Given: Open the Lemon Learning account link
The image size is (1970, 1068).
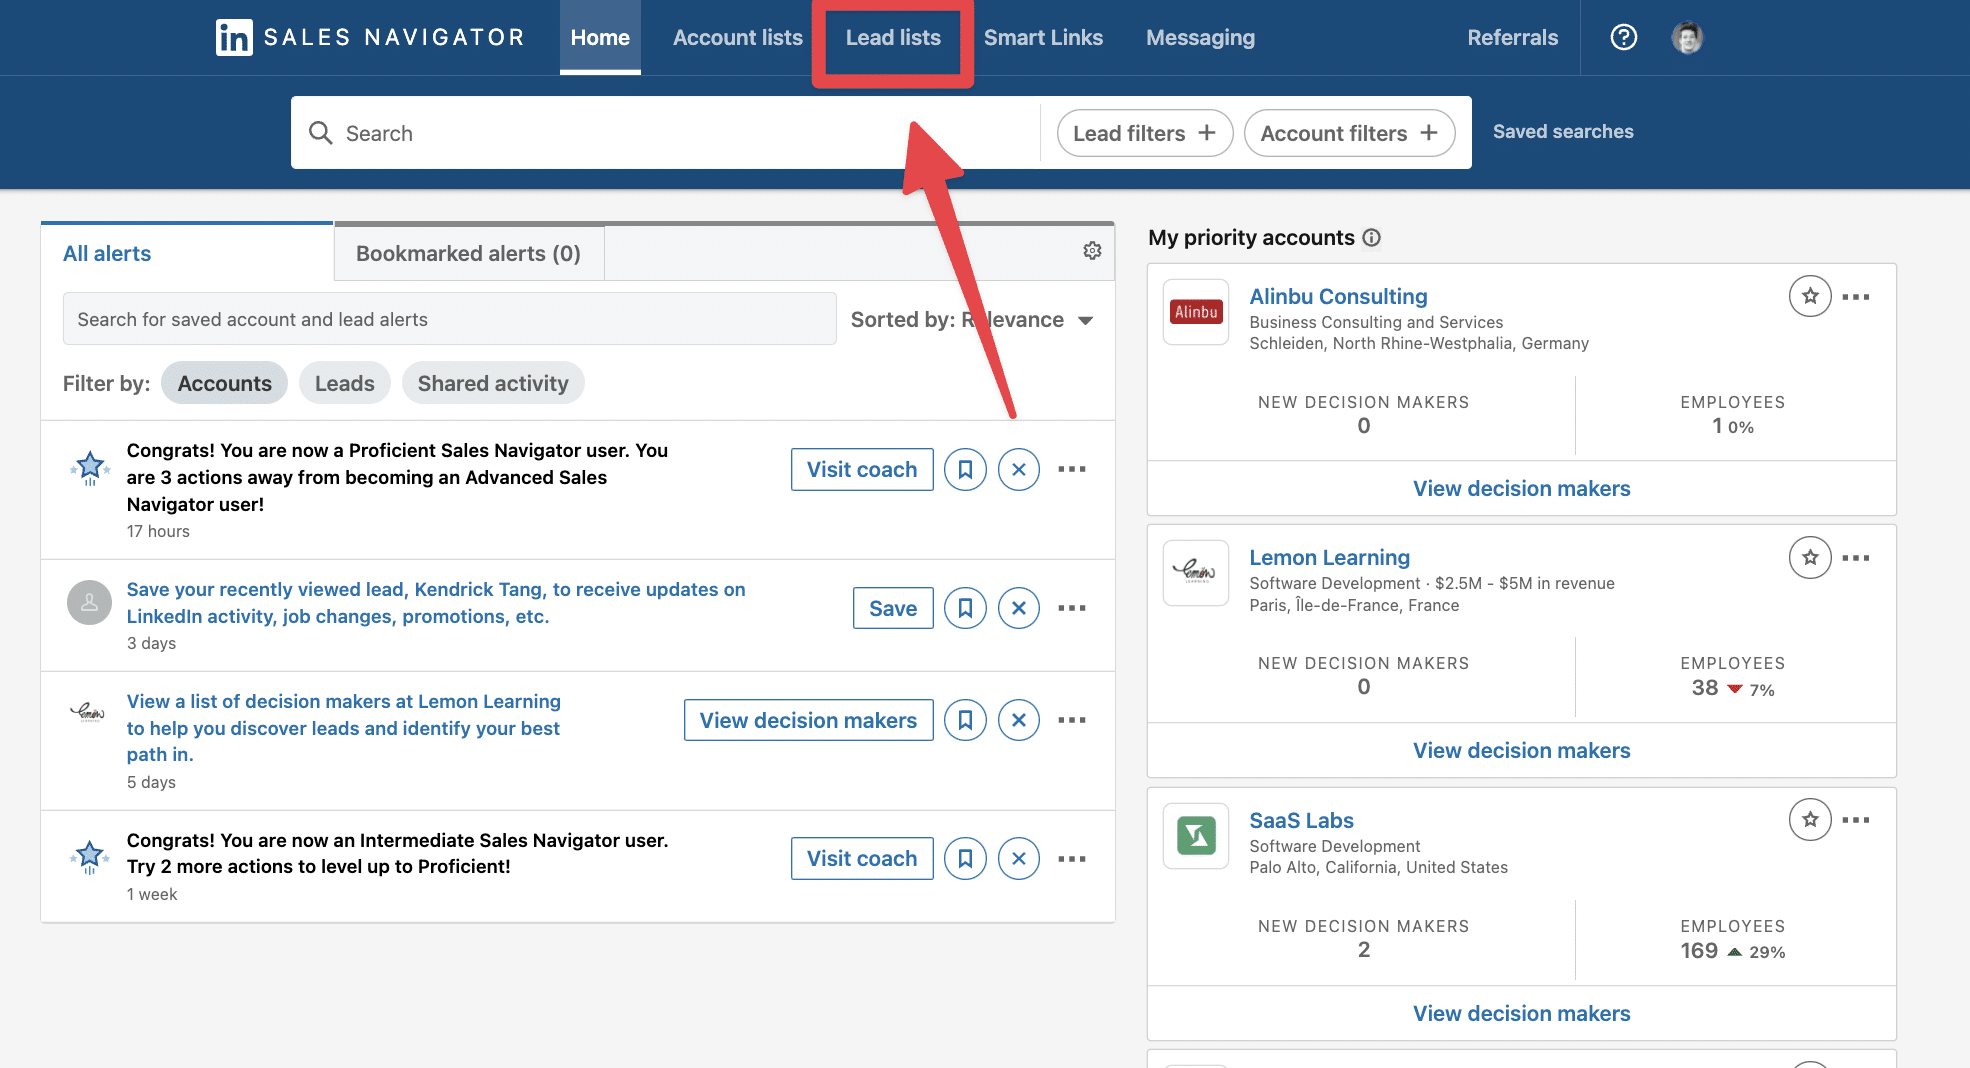Looking at the screenshot, I should click(1329, 558).
